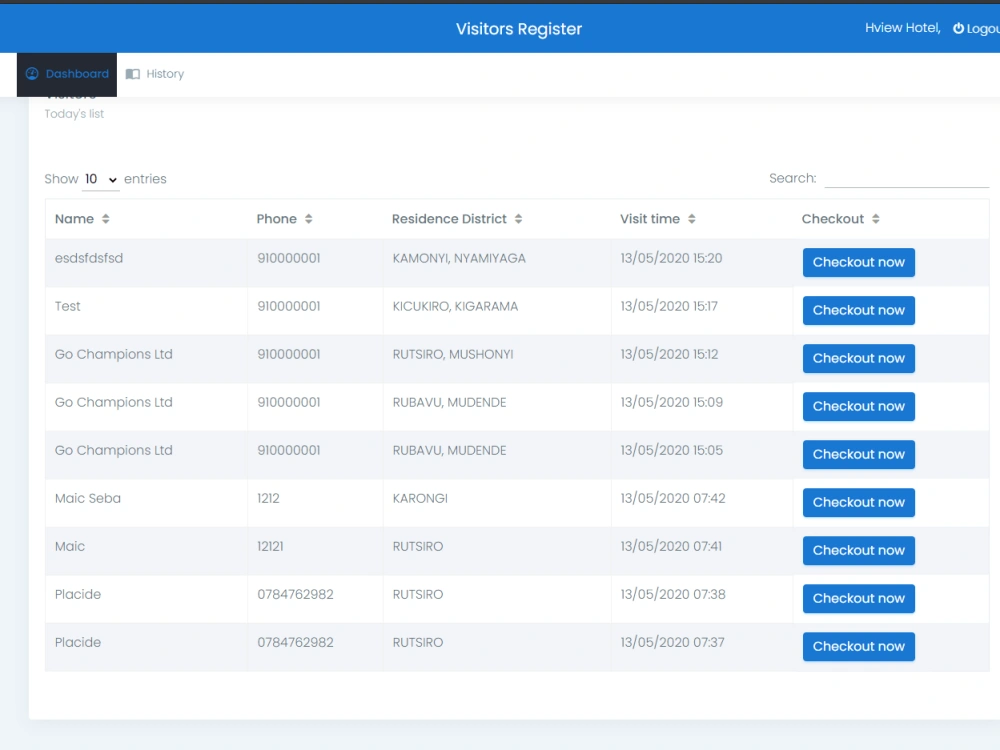The height and width of the screenshot is (750, 1000).
Task: Open the History tab
Action: tap(155, 74)
